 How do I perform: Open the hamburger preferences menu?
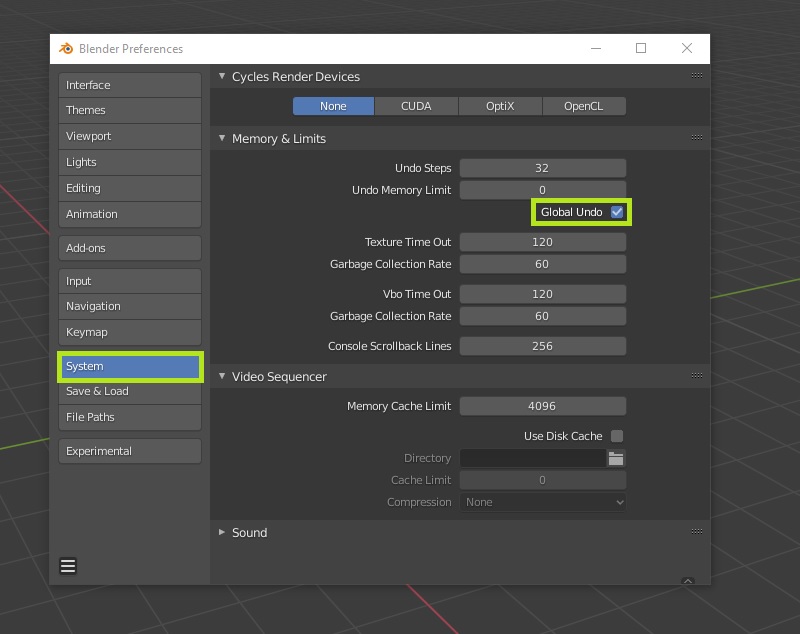click(68, 566)
